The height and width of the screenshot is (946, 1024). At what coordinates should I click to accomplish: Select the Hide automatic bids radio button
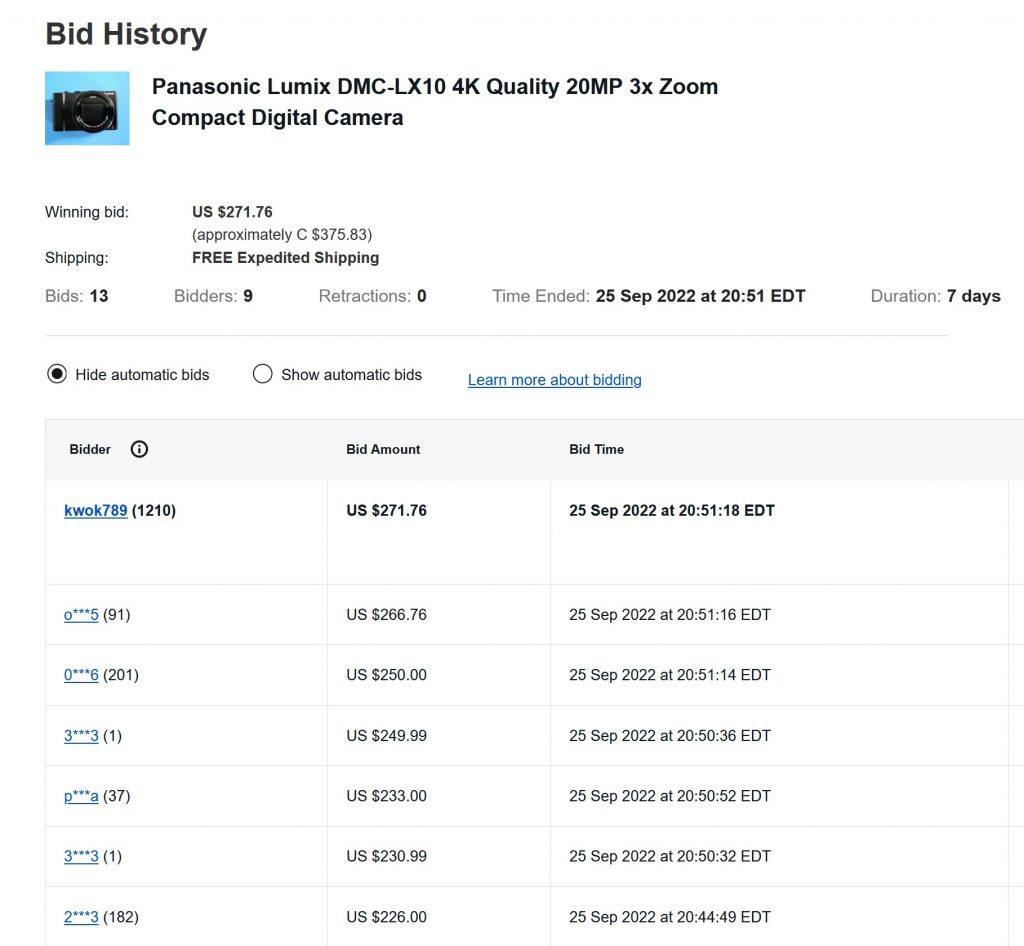tap(57, 375)
